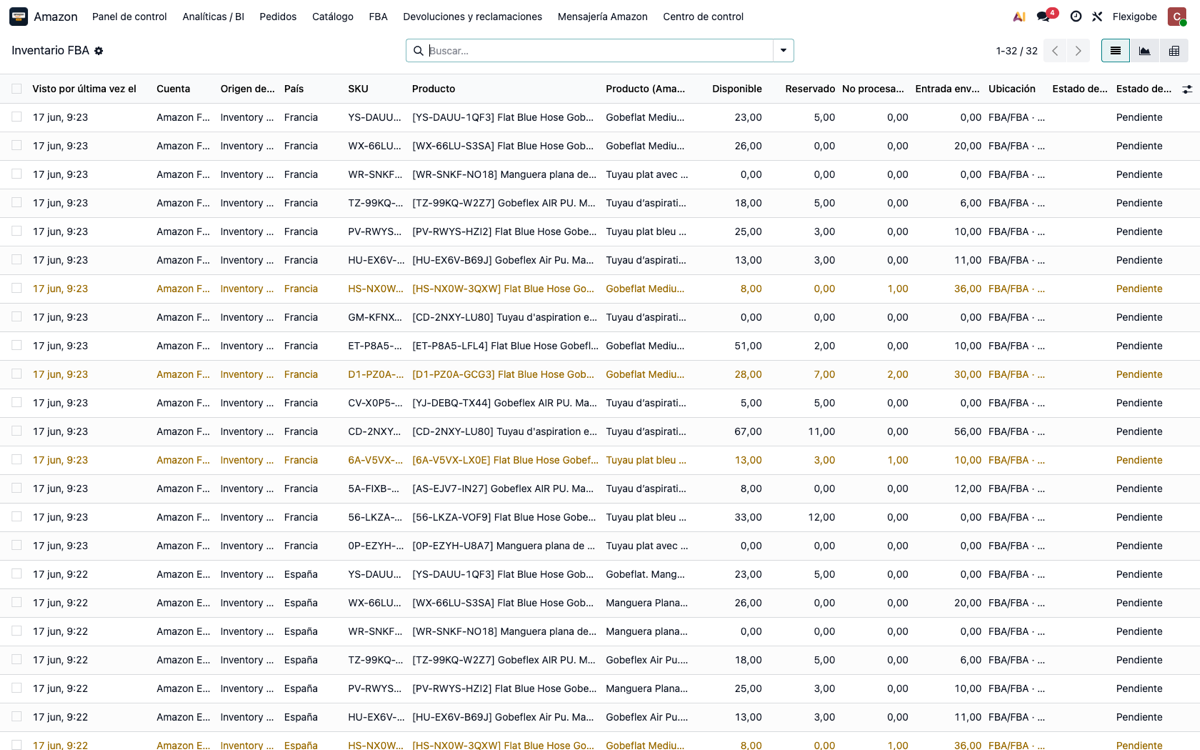Click SKU cell GM-KFNX
This screenshot has height=750, width=1200.
376,317
